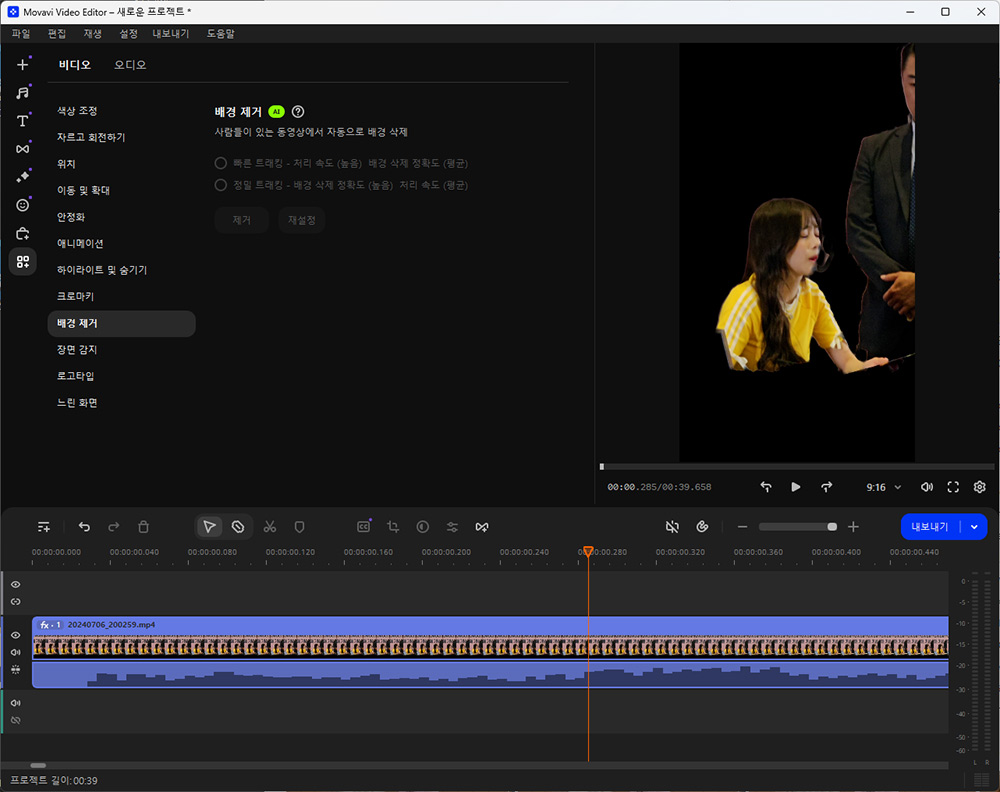Delete the selected clip with trash icon
Viewport: 1000px width, 792px height.
143,527
